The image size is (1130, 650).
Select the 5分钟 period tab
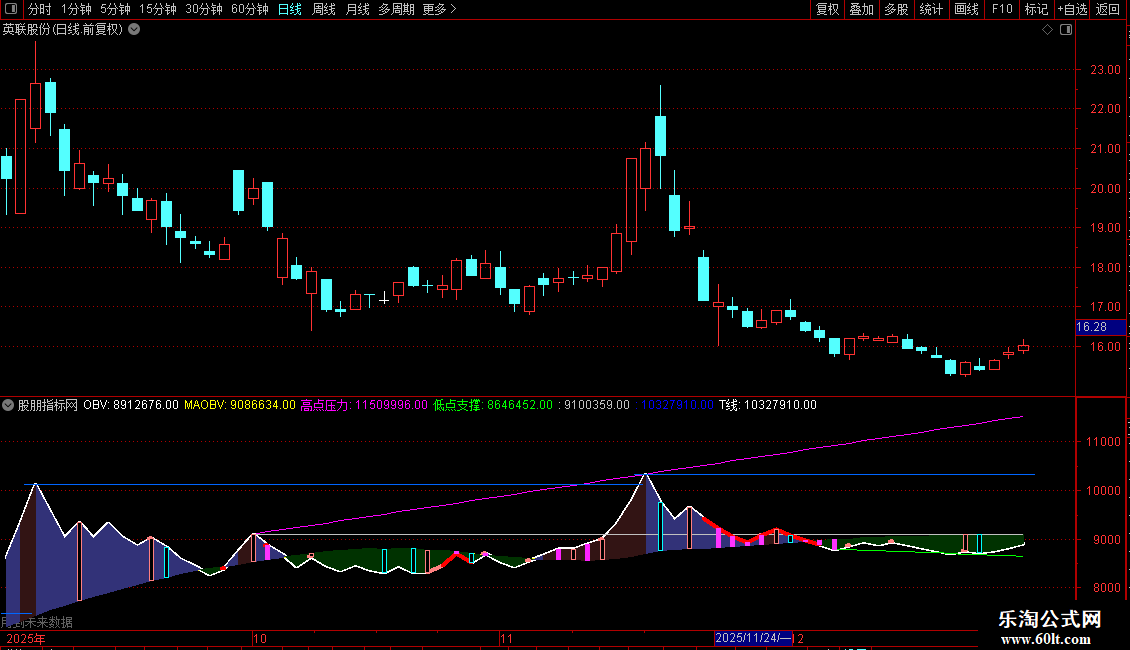pyautogui.click(x=115, y=9)
